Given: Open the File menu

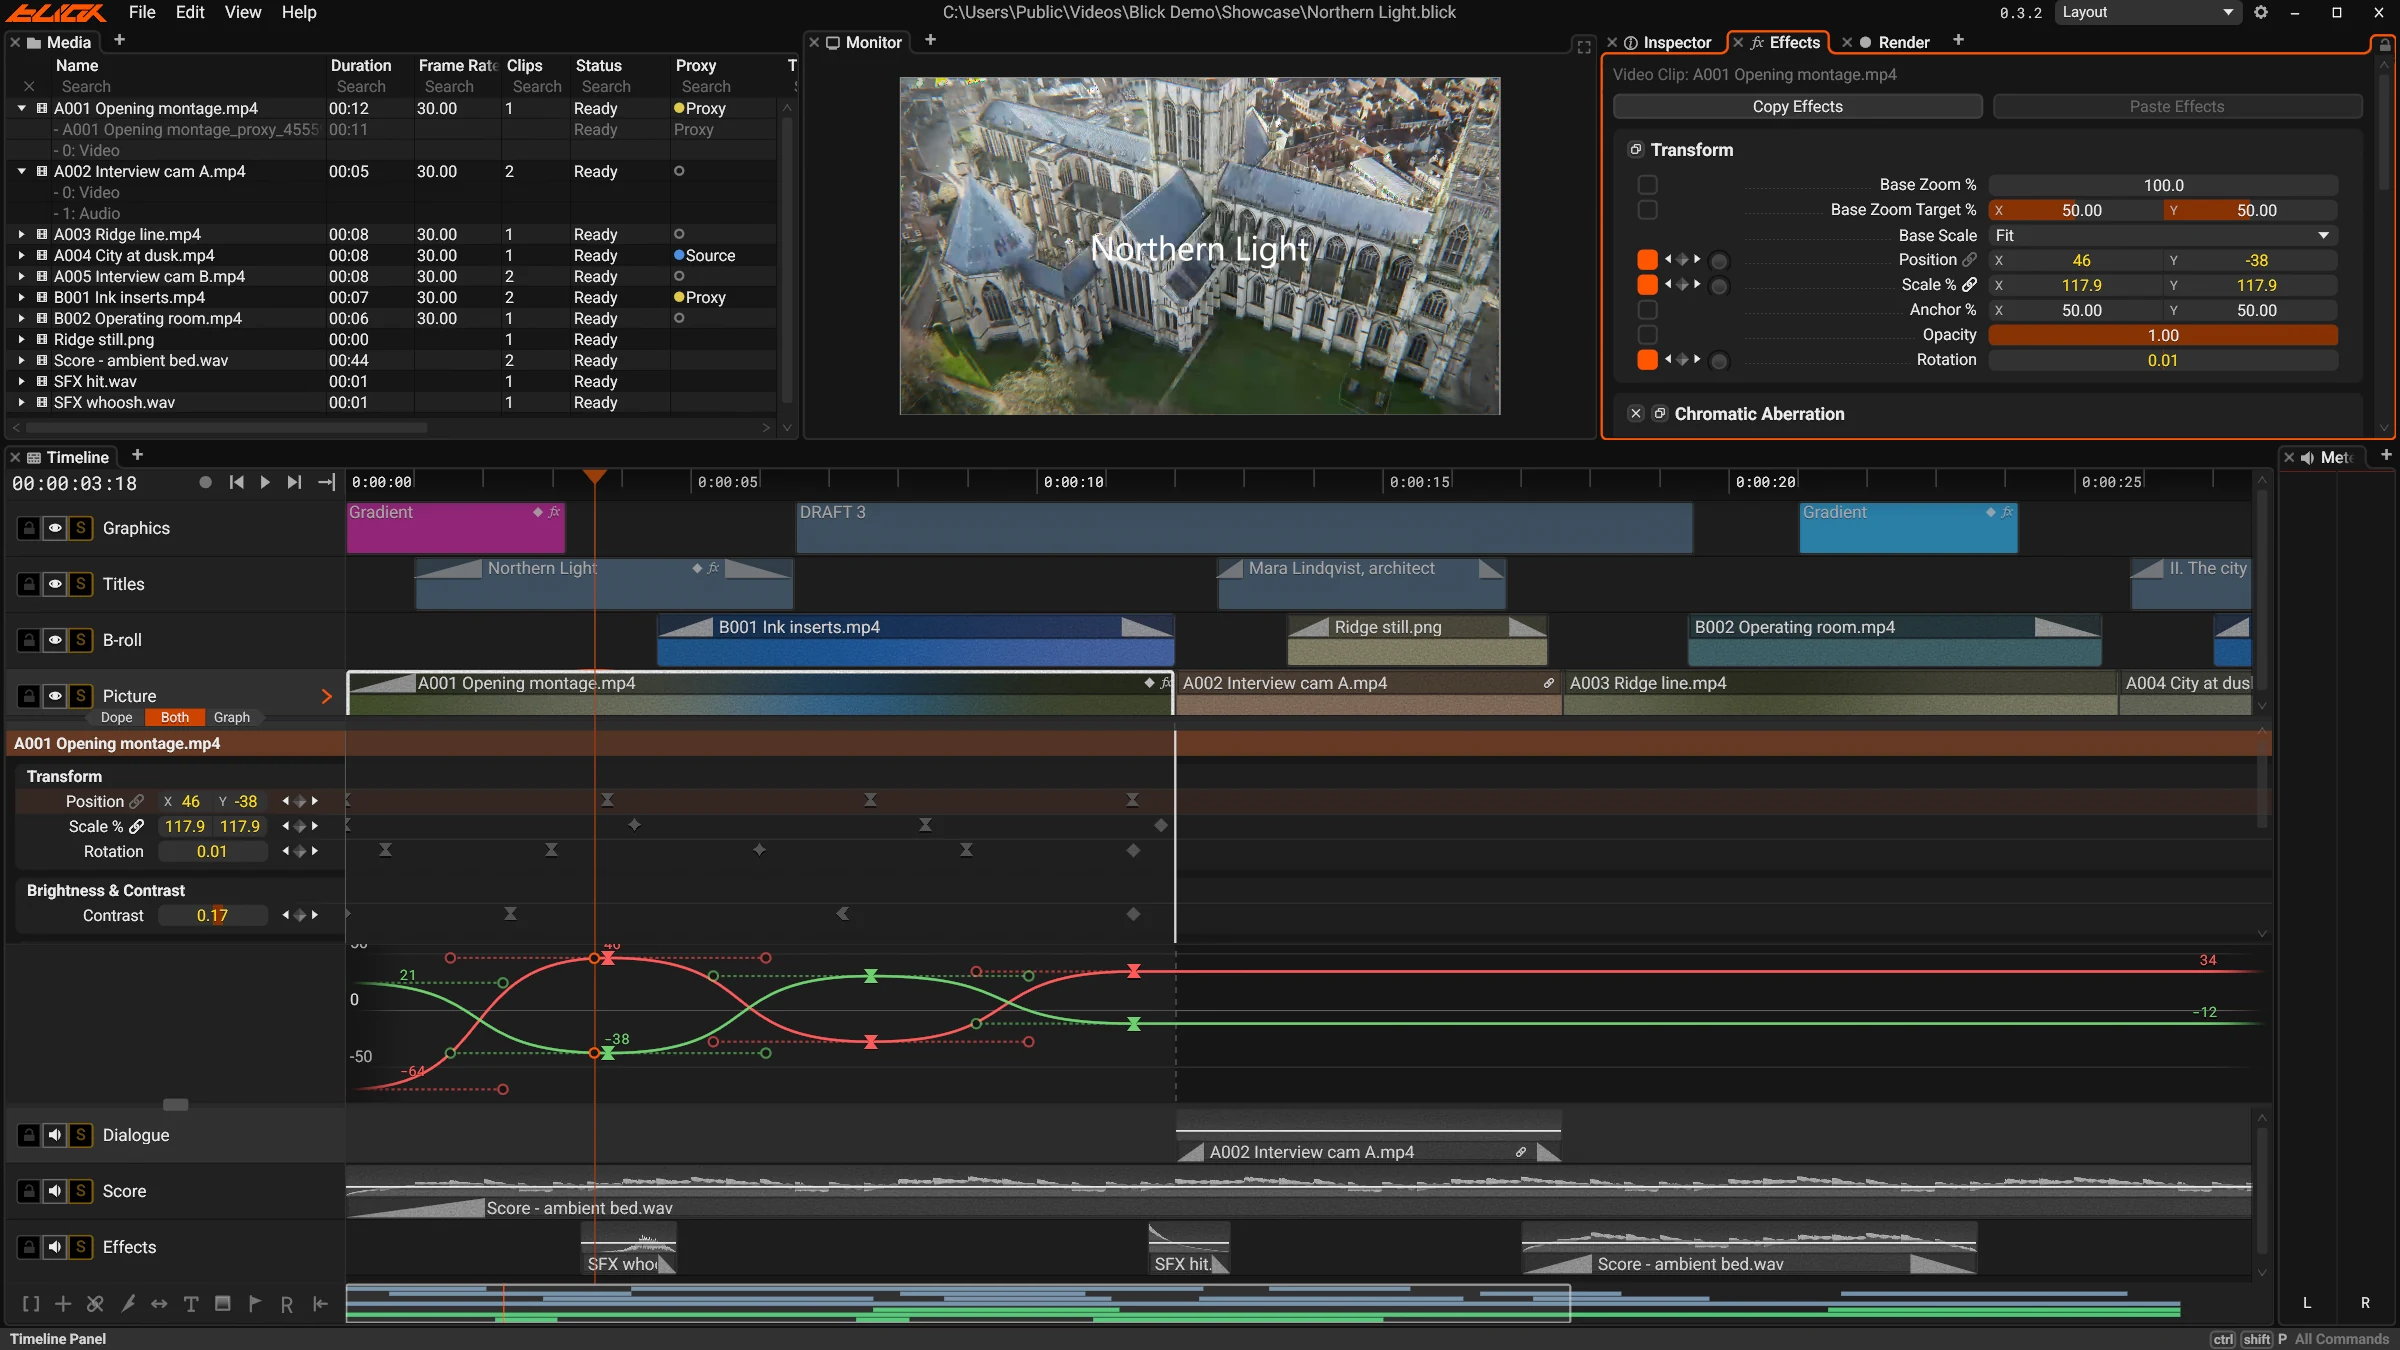Looking at the screenshot, I should (142, 12).
